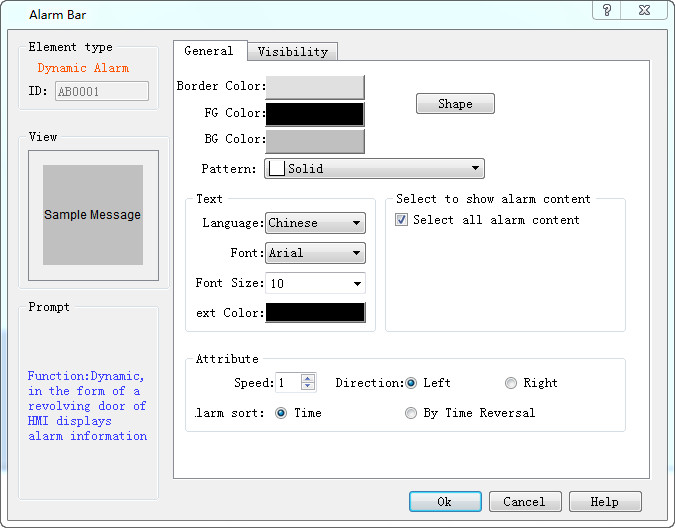This screenshot has height=528, width=675.
Task: Open Help from the bottom button
Action: [x=605, y=502]
